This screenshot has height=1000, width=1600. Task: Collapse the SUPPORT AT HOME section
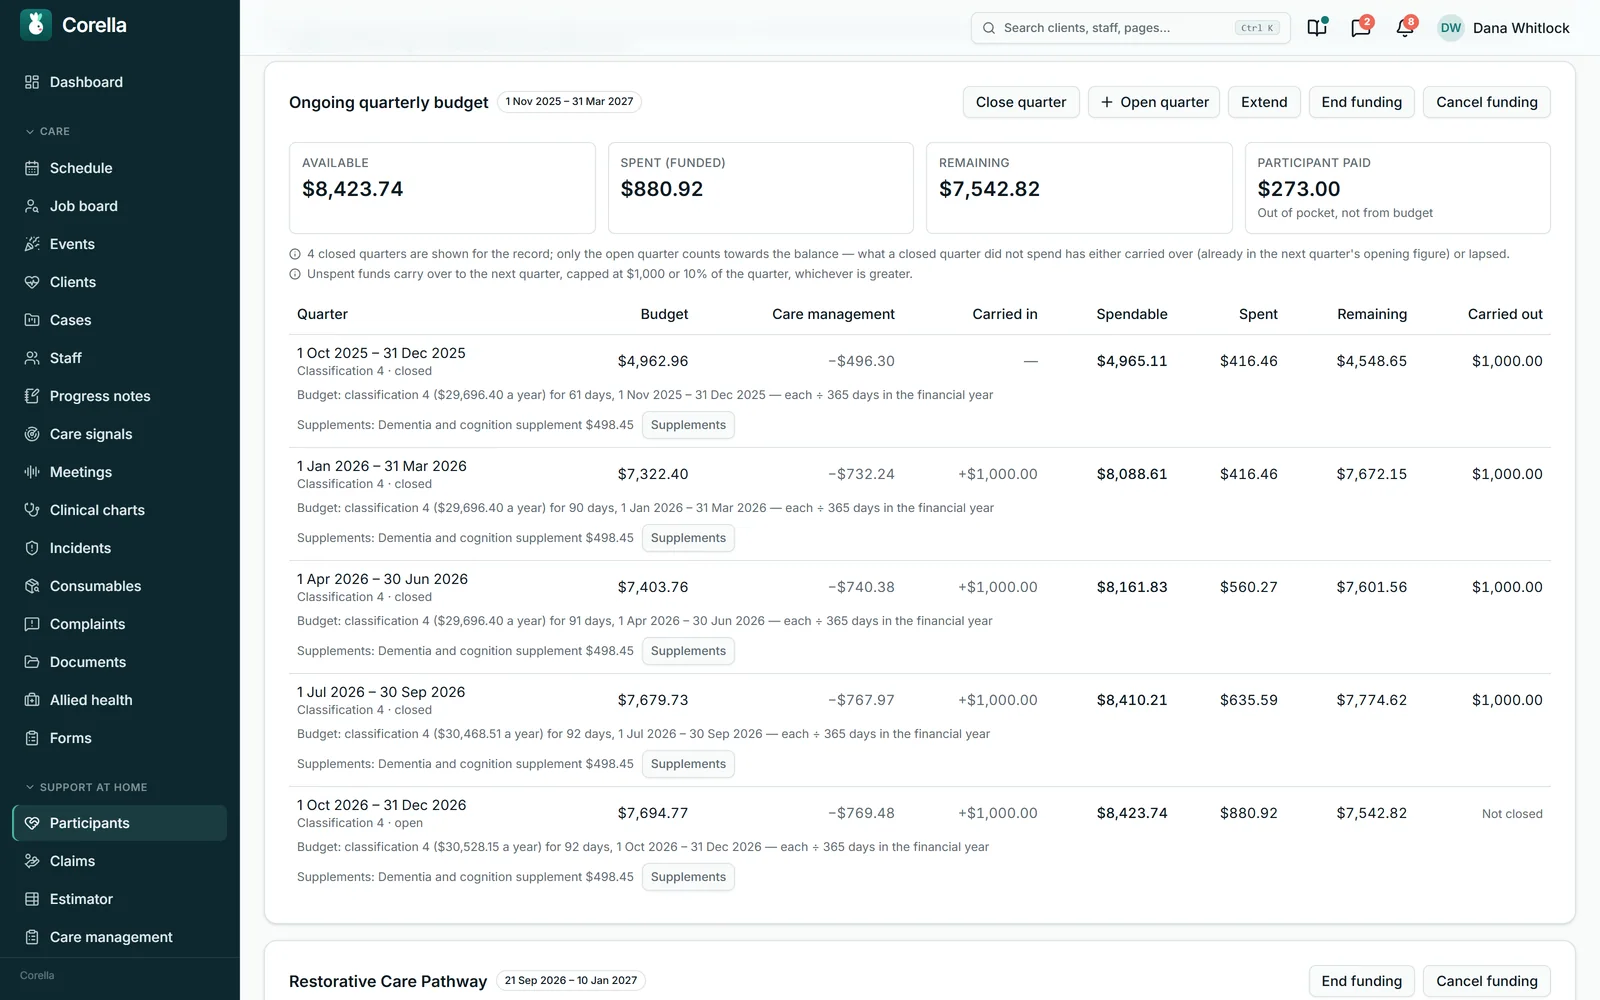coord(86,787)
